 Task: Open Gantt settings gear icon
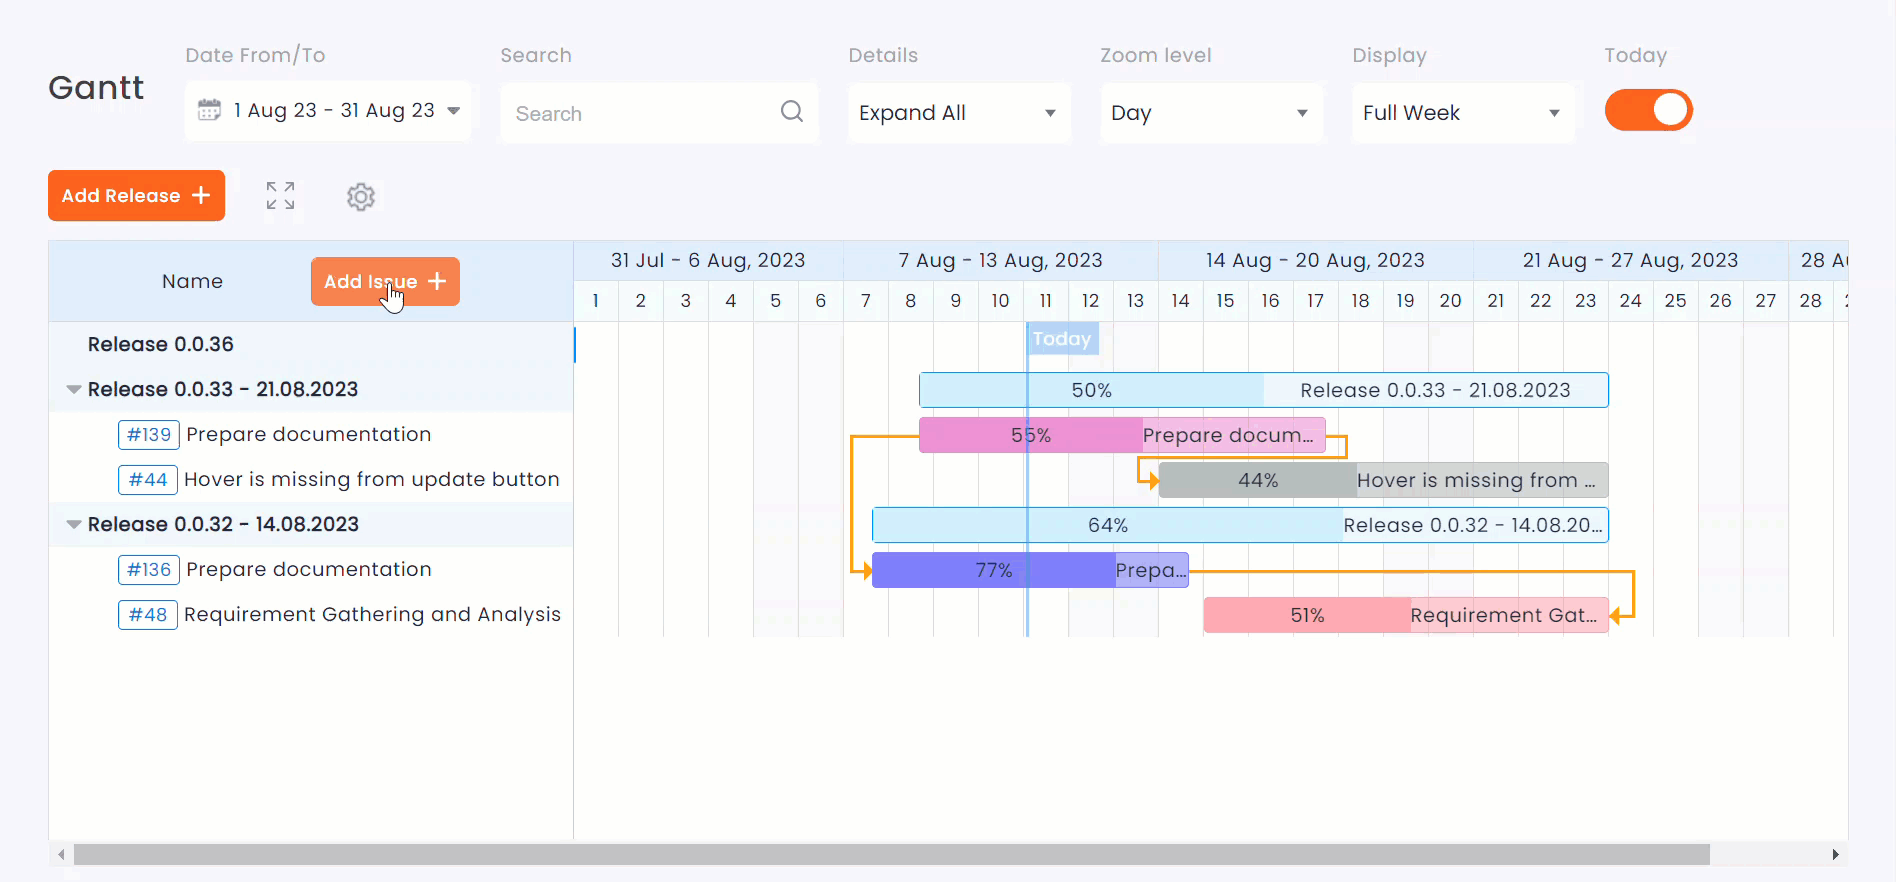[361, 197]
